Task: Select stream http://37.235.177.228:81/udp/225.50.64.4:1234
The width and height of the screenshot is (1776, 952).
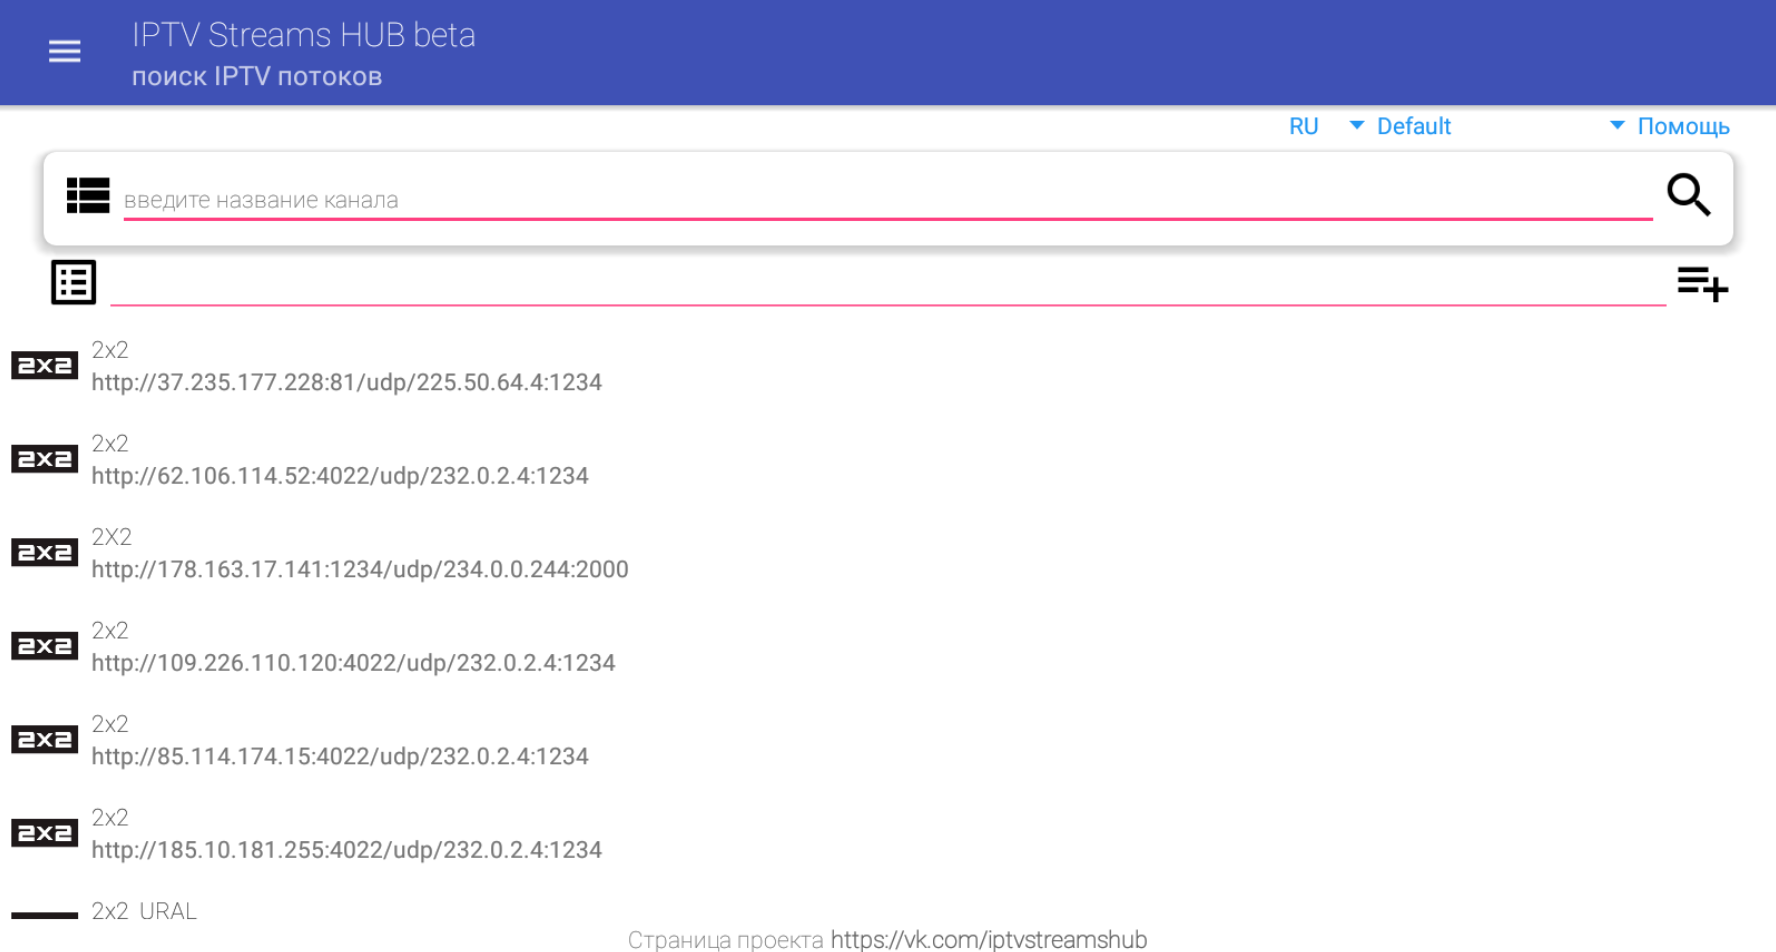Action: pos(347,382)
